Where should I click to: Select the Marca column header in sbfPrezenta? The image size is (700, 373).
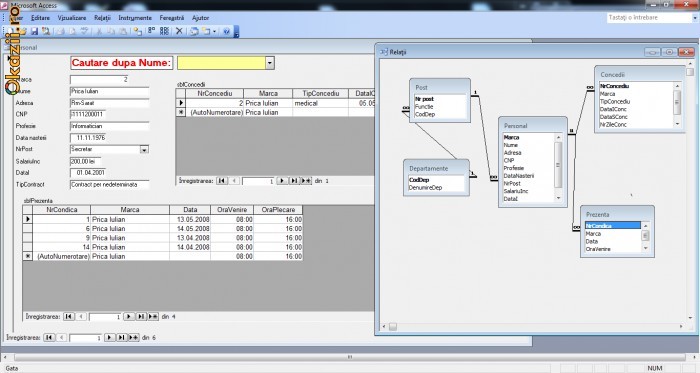[130, 210]
